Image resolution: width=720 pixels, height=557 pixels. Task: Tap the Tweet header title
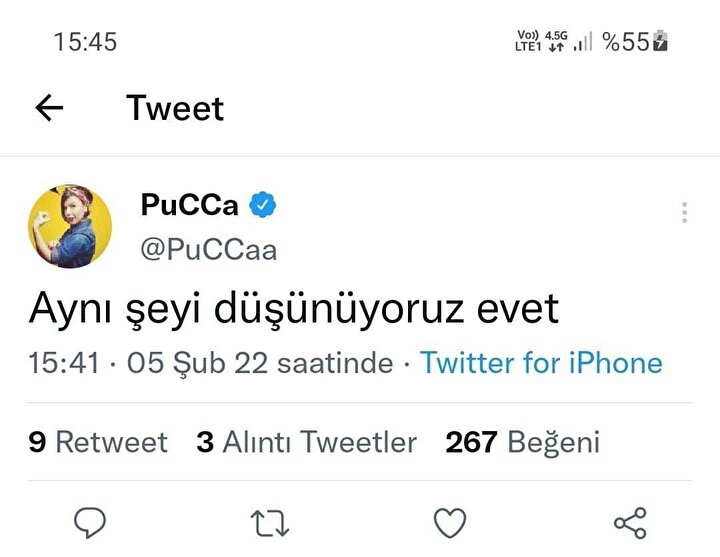pyautogui.click(x=175, y=108)
